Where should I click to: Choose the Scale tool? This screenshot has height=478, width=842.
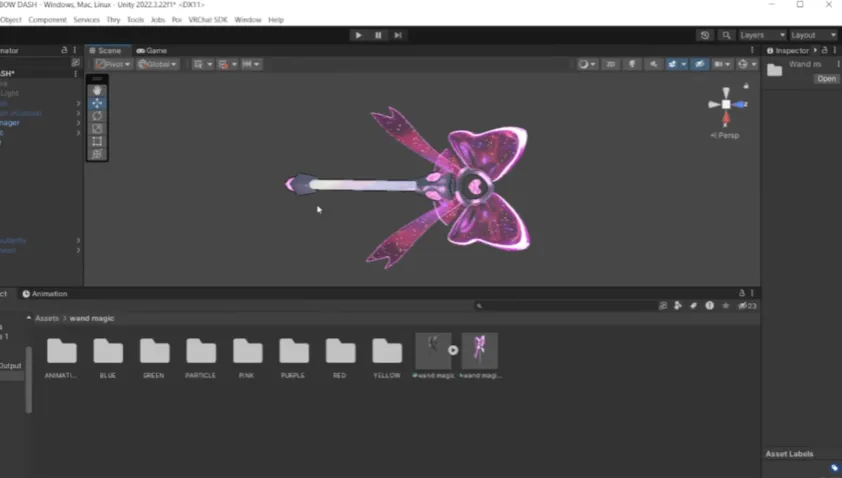(x=97, y=128)
